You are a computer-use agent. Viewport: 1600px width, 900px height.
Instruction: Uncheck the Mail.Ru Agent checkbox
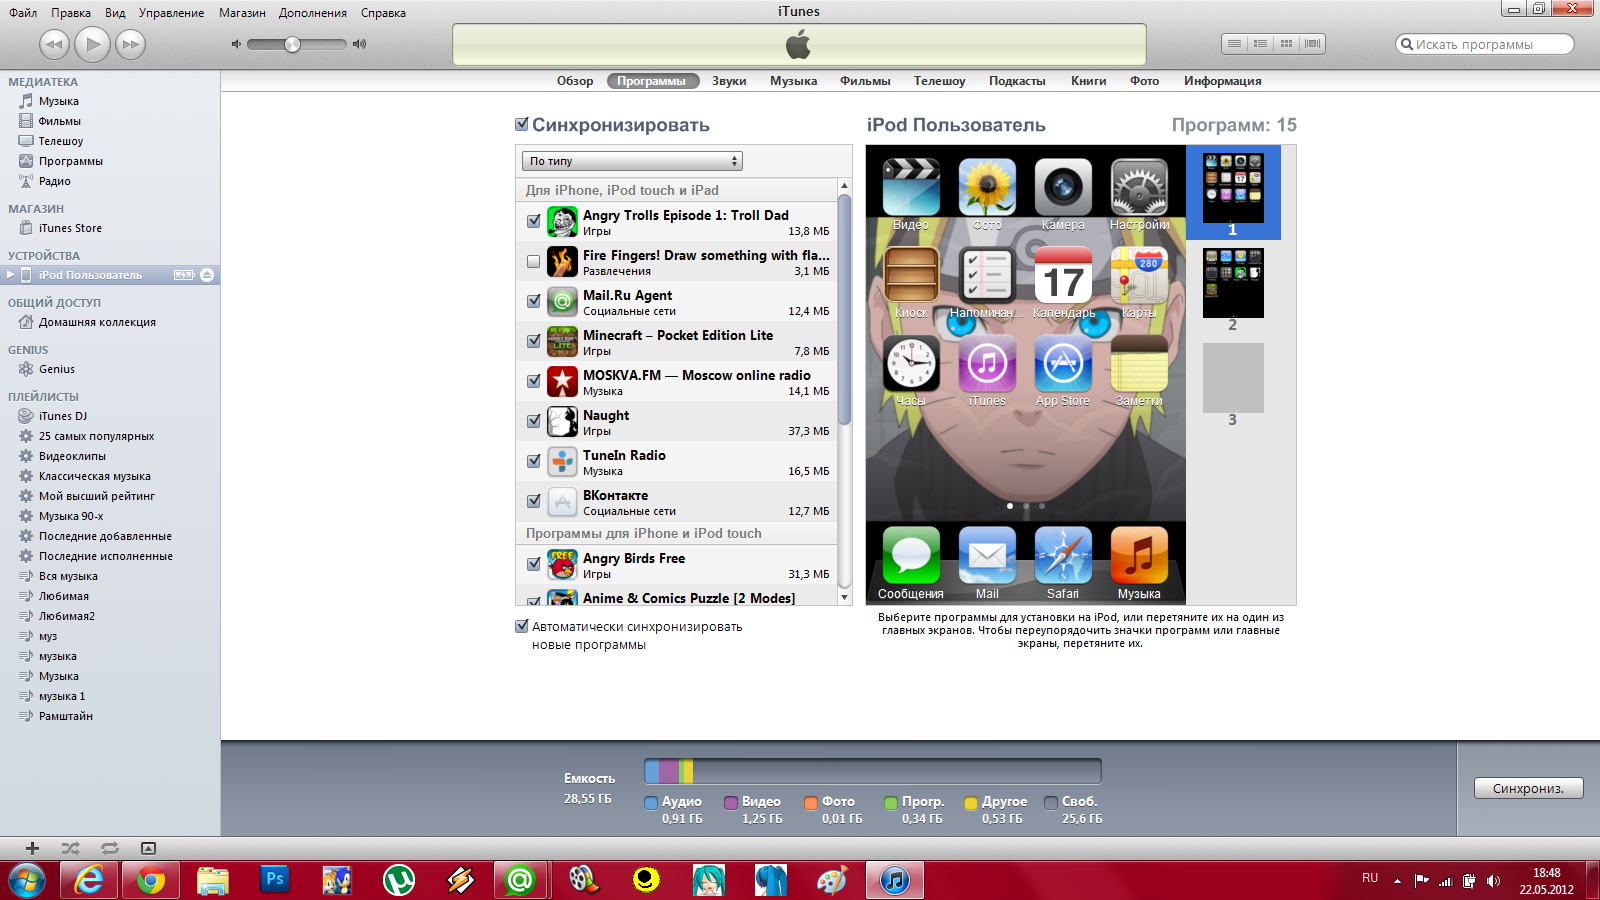[x=534, y=301]
